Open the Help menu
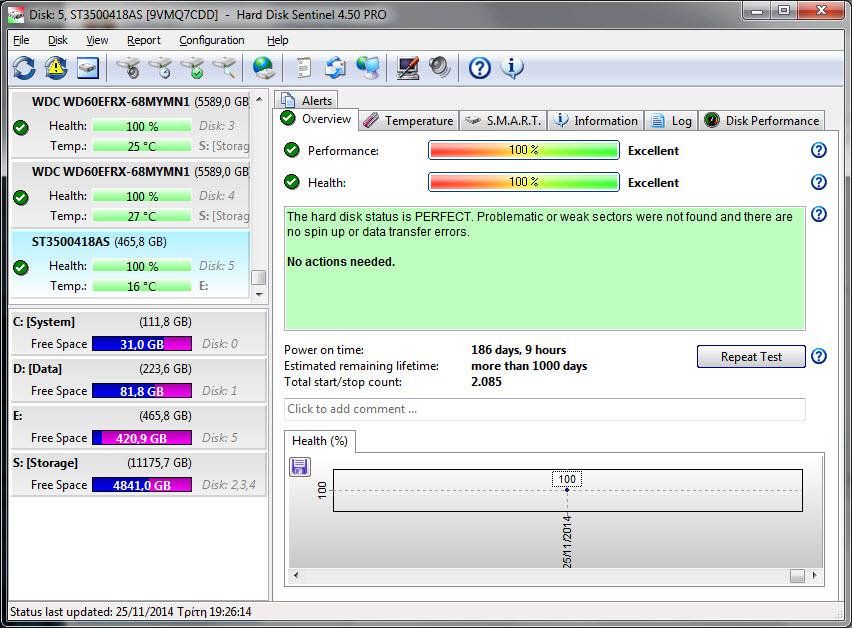Viewport: 852px width, 628px height. pyautogui.click(x=277, y=40)
